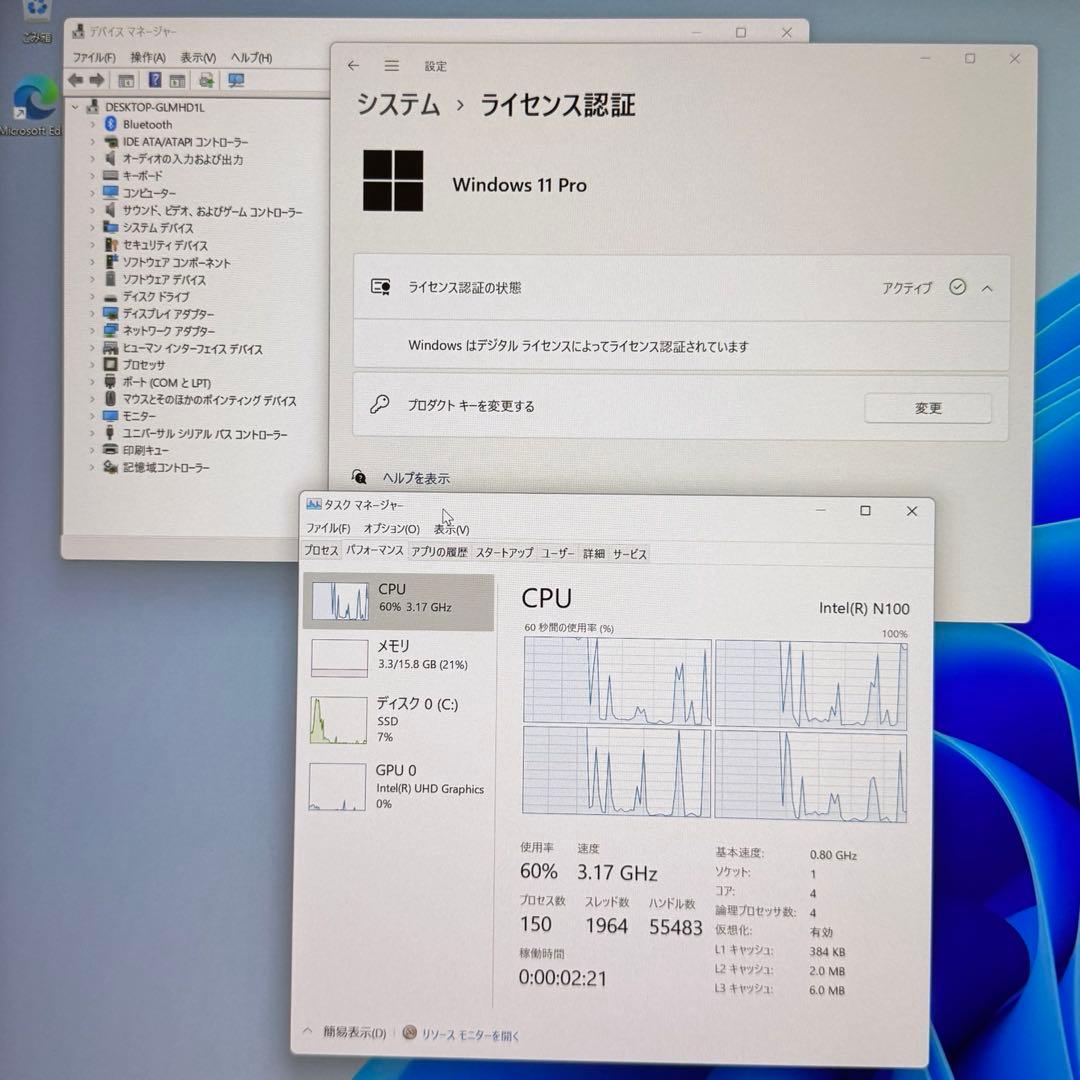The image size is (1080, 1080).
Task: Select the CPU mini graph in Task Manager sidebar
Action: [x=340, y=601]
